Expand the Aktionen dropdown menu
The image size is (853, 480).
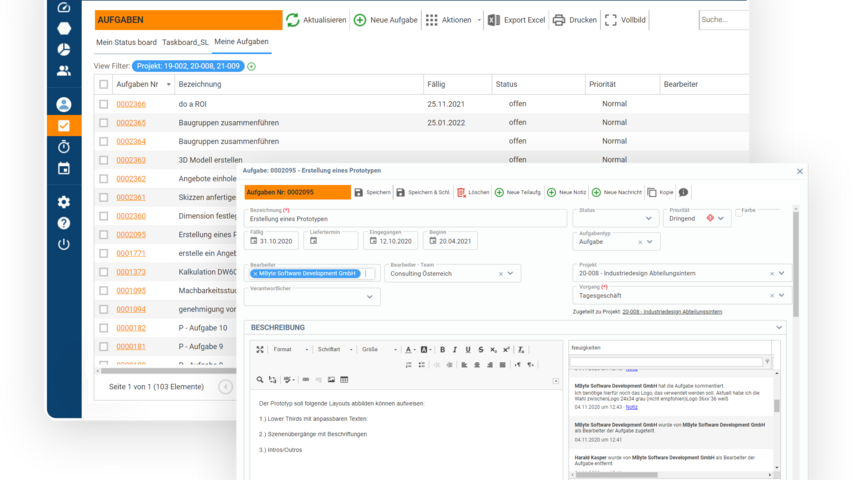point(478,20)
